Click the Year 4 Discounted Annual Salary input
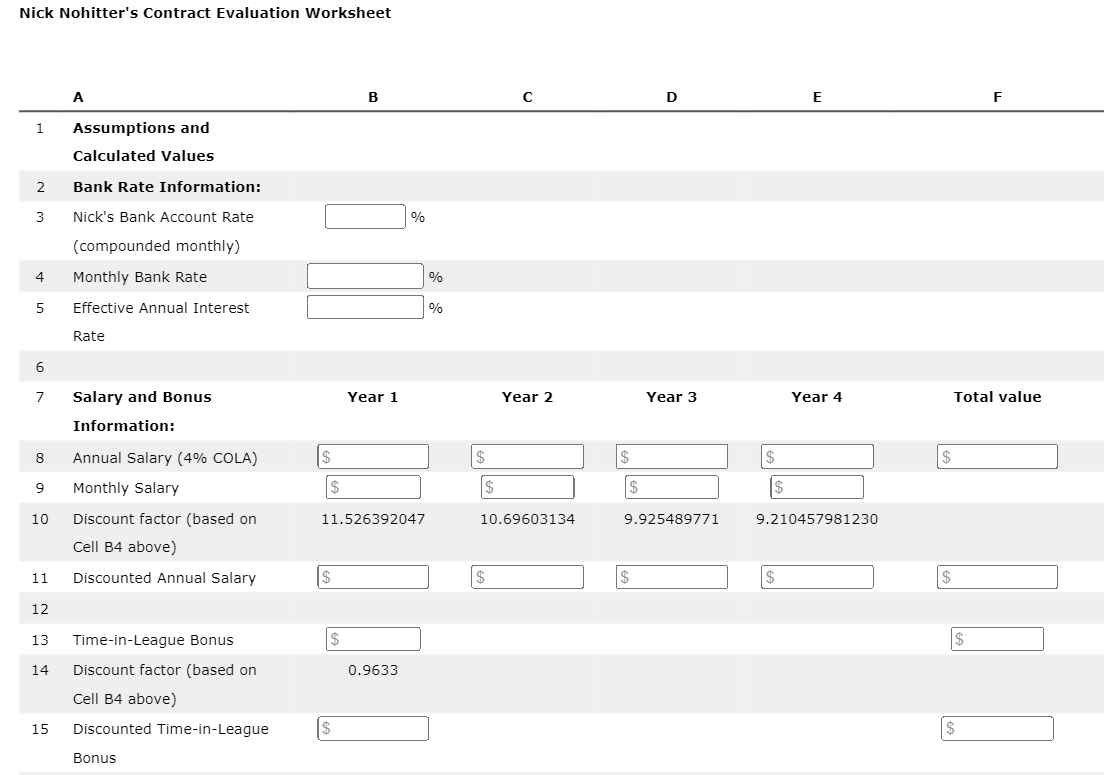This screenshot has height=775, width=1104. pyautogui.click(x=817, y=576)
